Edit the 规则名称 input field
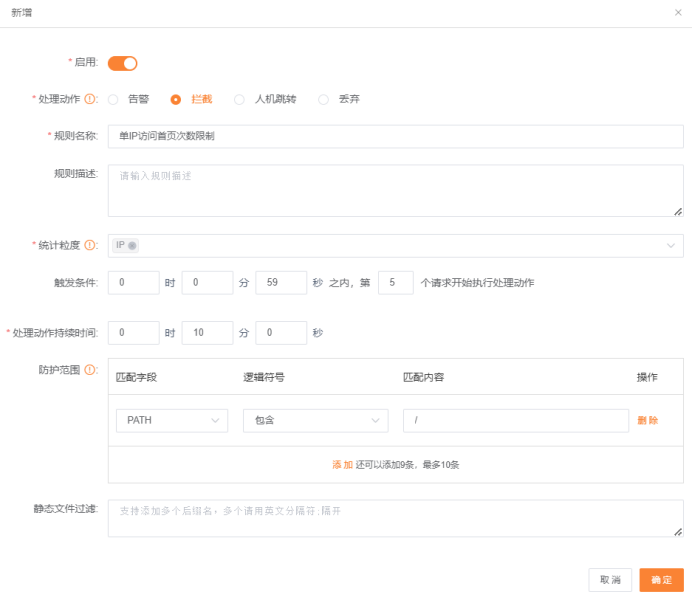This screenshot has width=692, height=600. pyautogui.click(x=395, y=136)
